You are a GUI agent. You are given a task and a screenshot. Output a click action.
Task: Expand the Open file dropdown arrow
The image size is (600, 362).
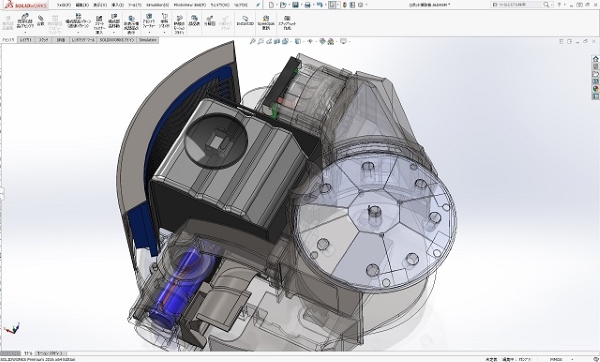(288, 5)
